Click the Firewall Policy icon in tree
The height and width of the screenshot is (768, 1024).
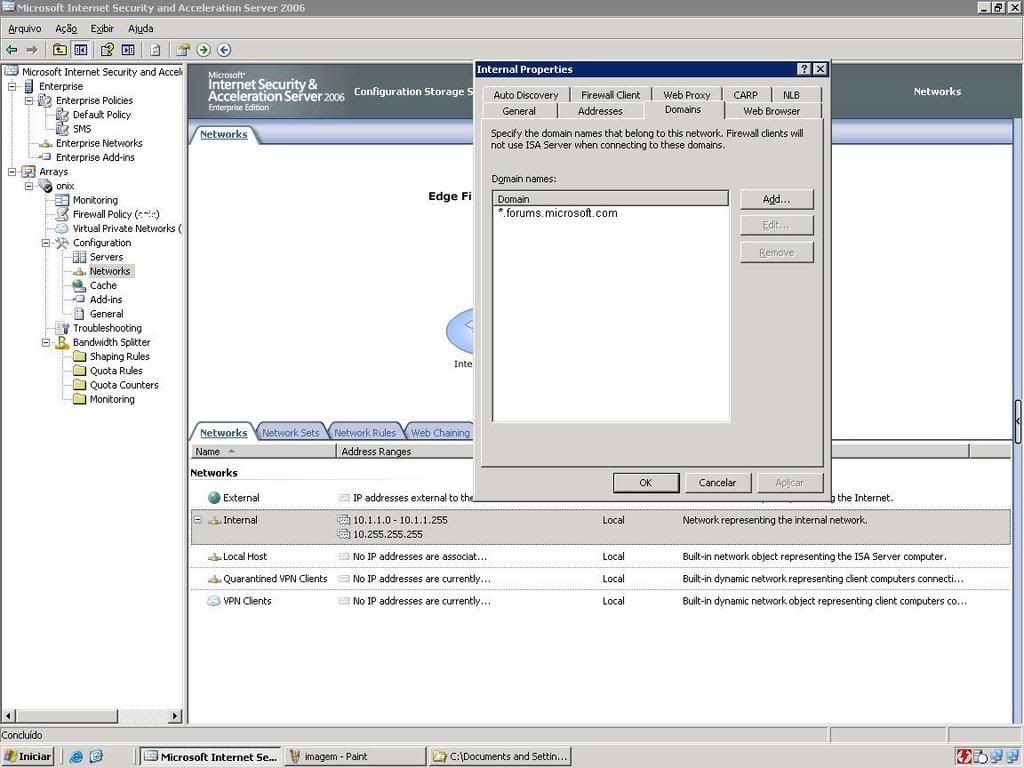(x=62, y=214)
